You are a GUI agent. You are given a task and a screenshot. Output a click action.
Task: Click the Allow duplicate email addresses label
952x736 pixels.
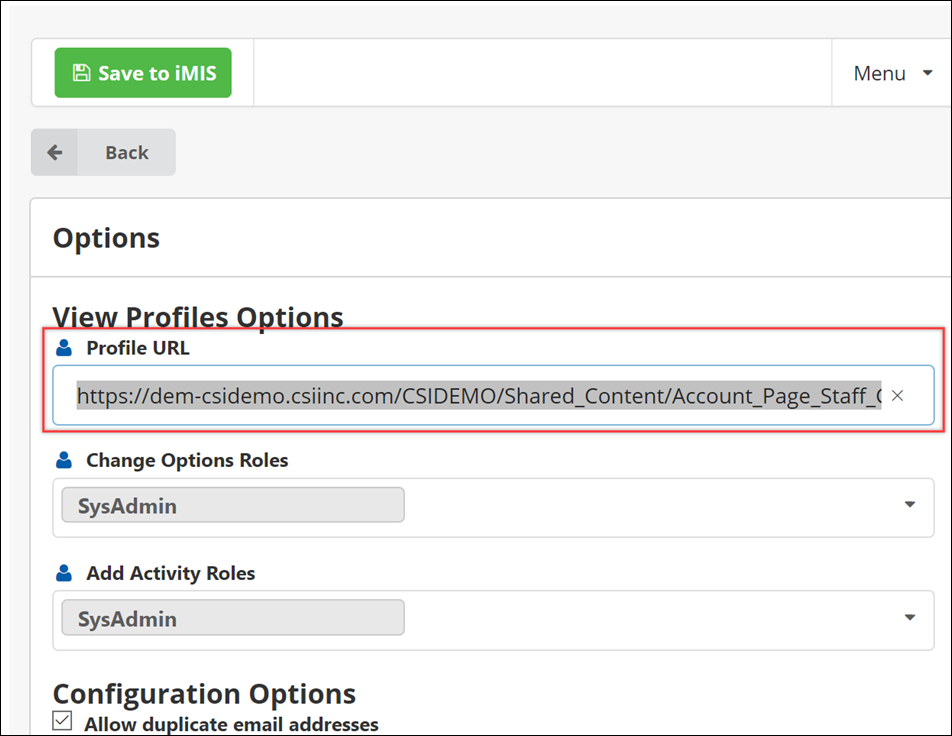231,724
